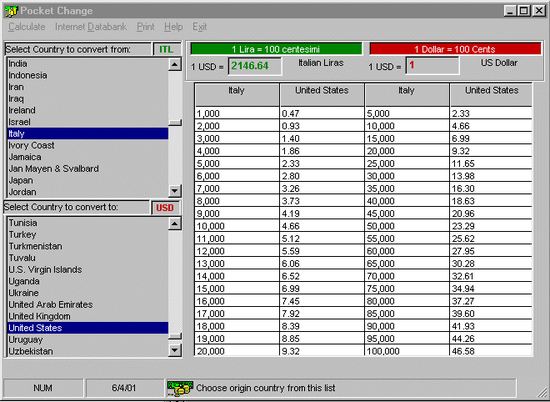Viewport: 550px width, 402px height.
Task: Click the 100,000 cell in the table
Action: [407, 351]
